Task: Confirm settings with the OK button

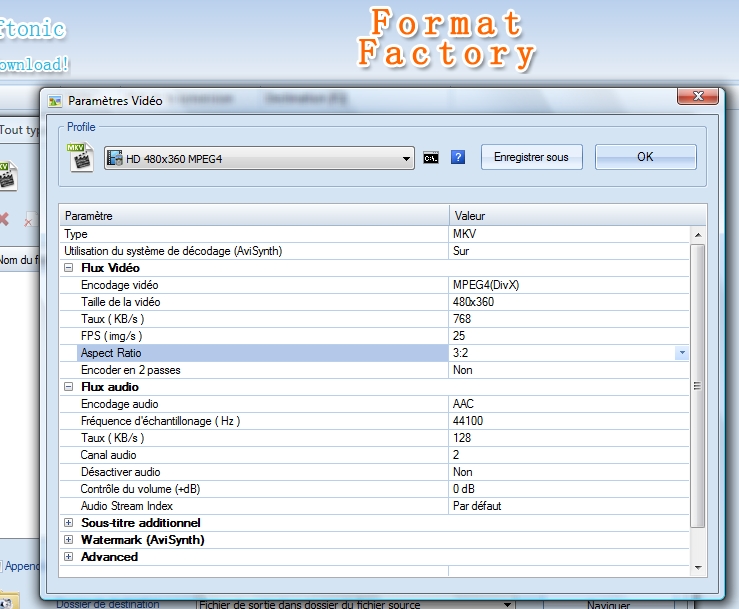Action: tap(645, 157)
